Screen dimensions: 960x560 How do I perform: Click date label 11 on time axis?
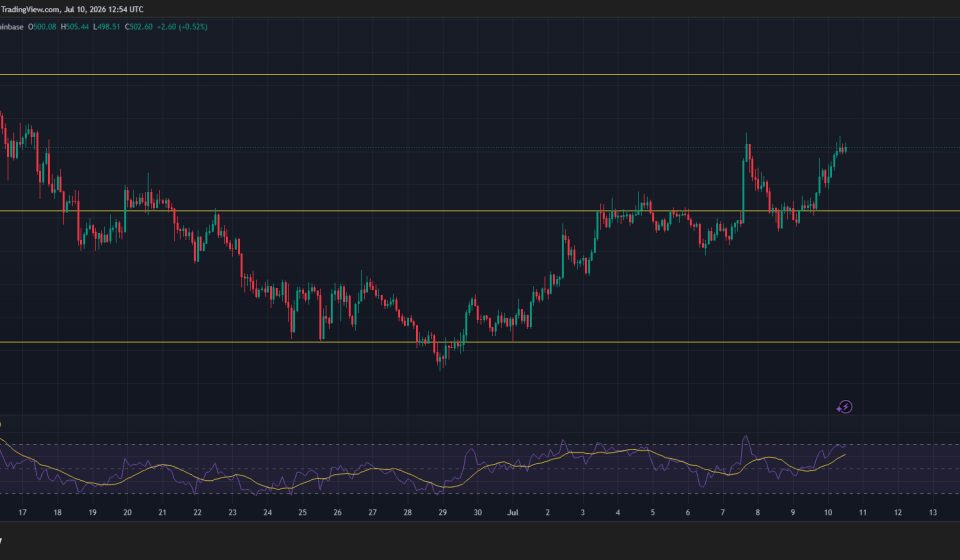(x=863, y=513)
